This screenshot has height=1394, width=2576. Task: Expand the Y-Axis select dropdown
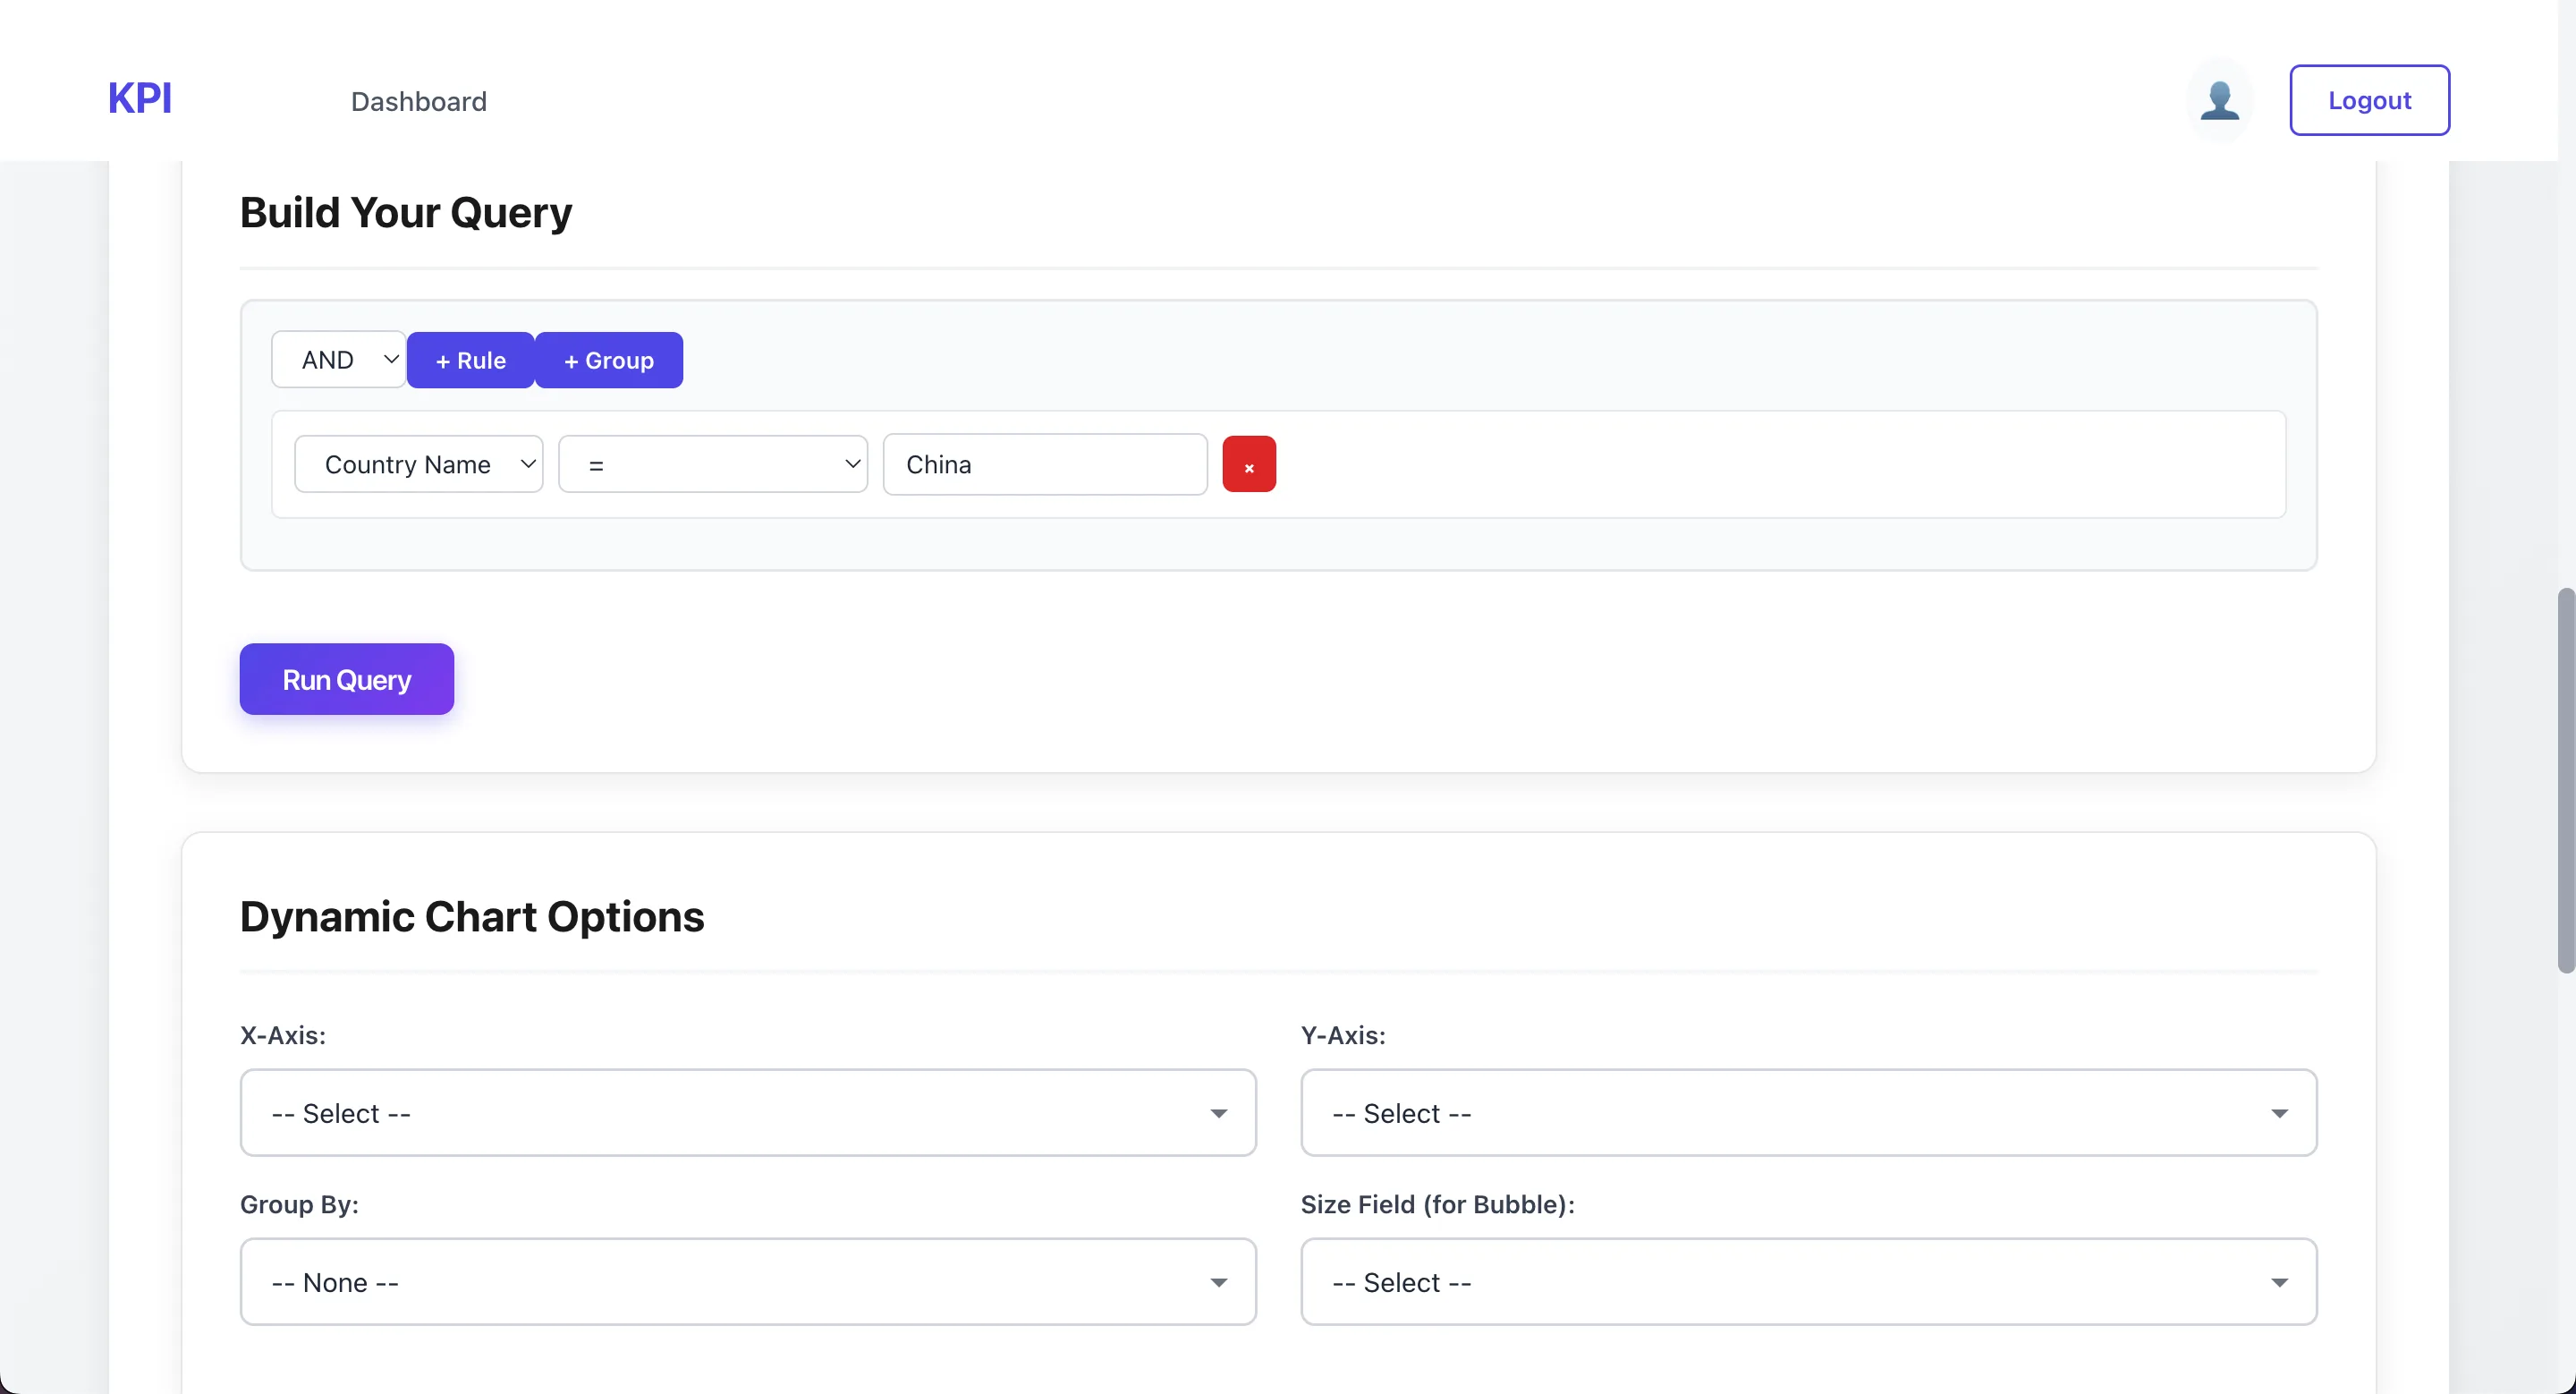pyautogui.click(x=1808, y=1113)
